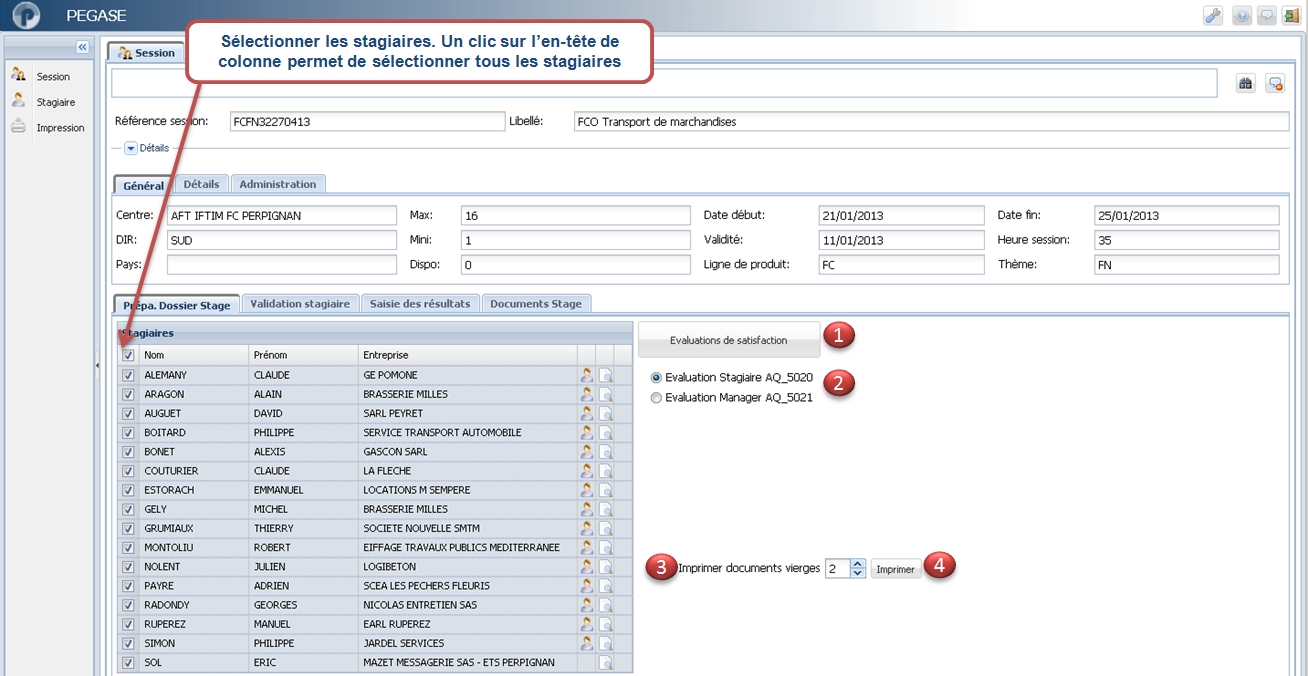
Task: Open the Détails tab next to Général
Action: (x=201, y=184)
